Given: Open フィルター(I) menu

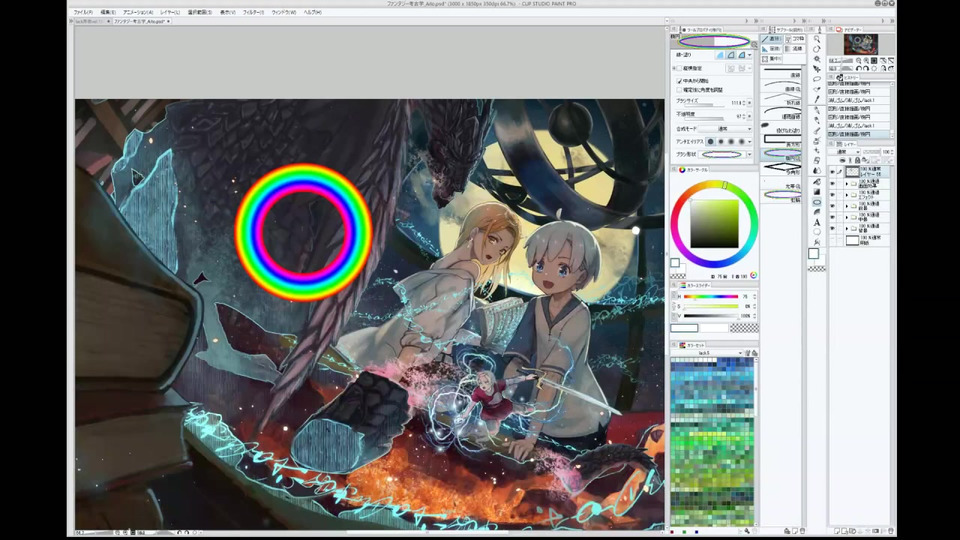Looking at the screenshot, I should click(253, 12).
